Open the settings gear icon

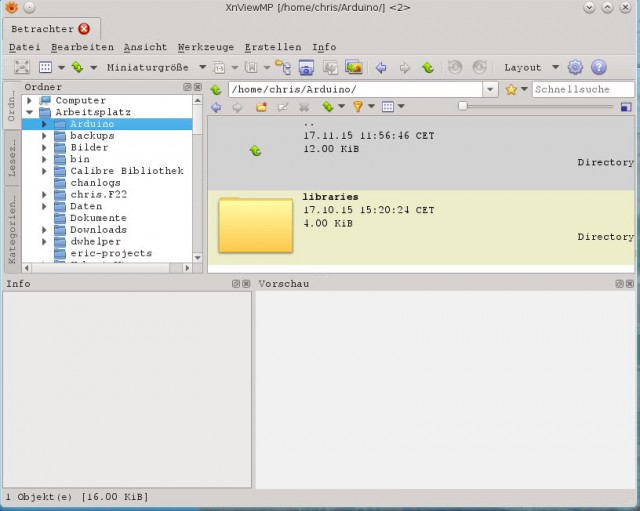[575, 67]
